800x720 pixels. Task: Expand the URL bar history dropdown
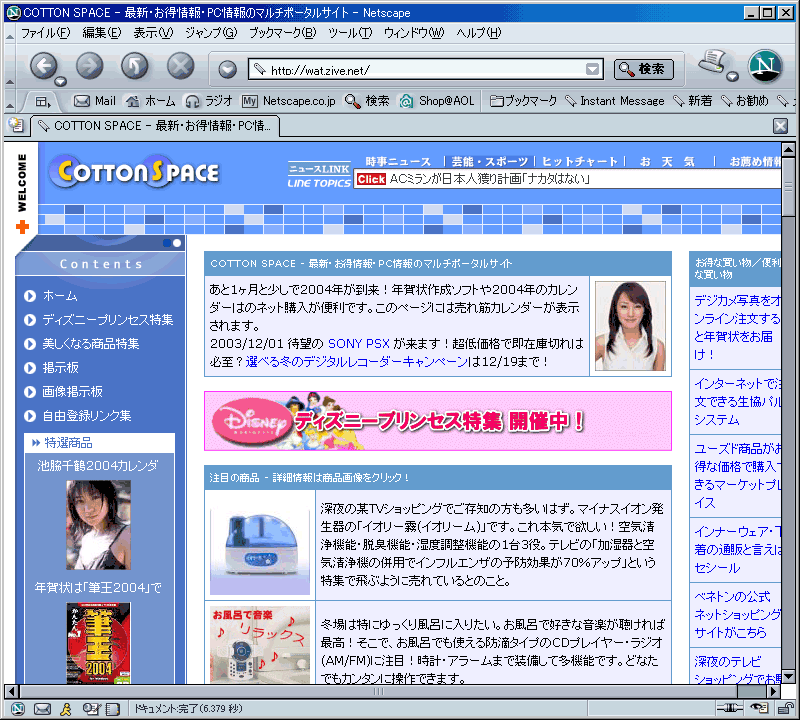coord(592,69)
